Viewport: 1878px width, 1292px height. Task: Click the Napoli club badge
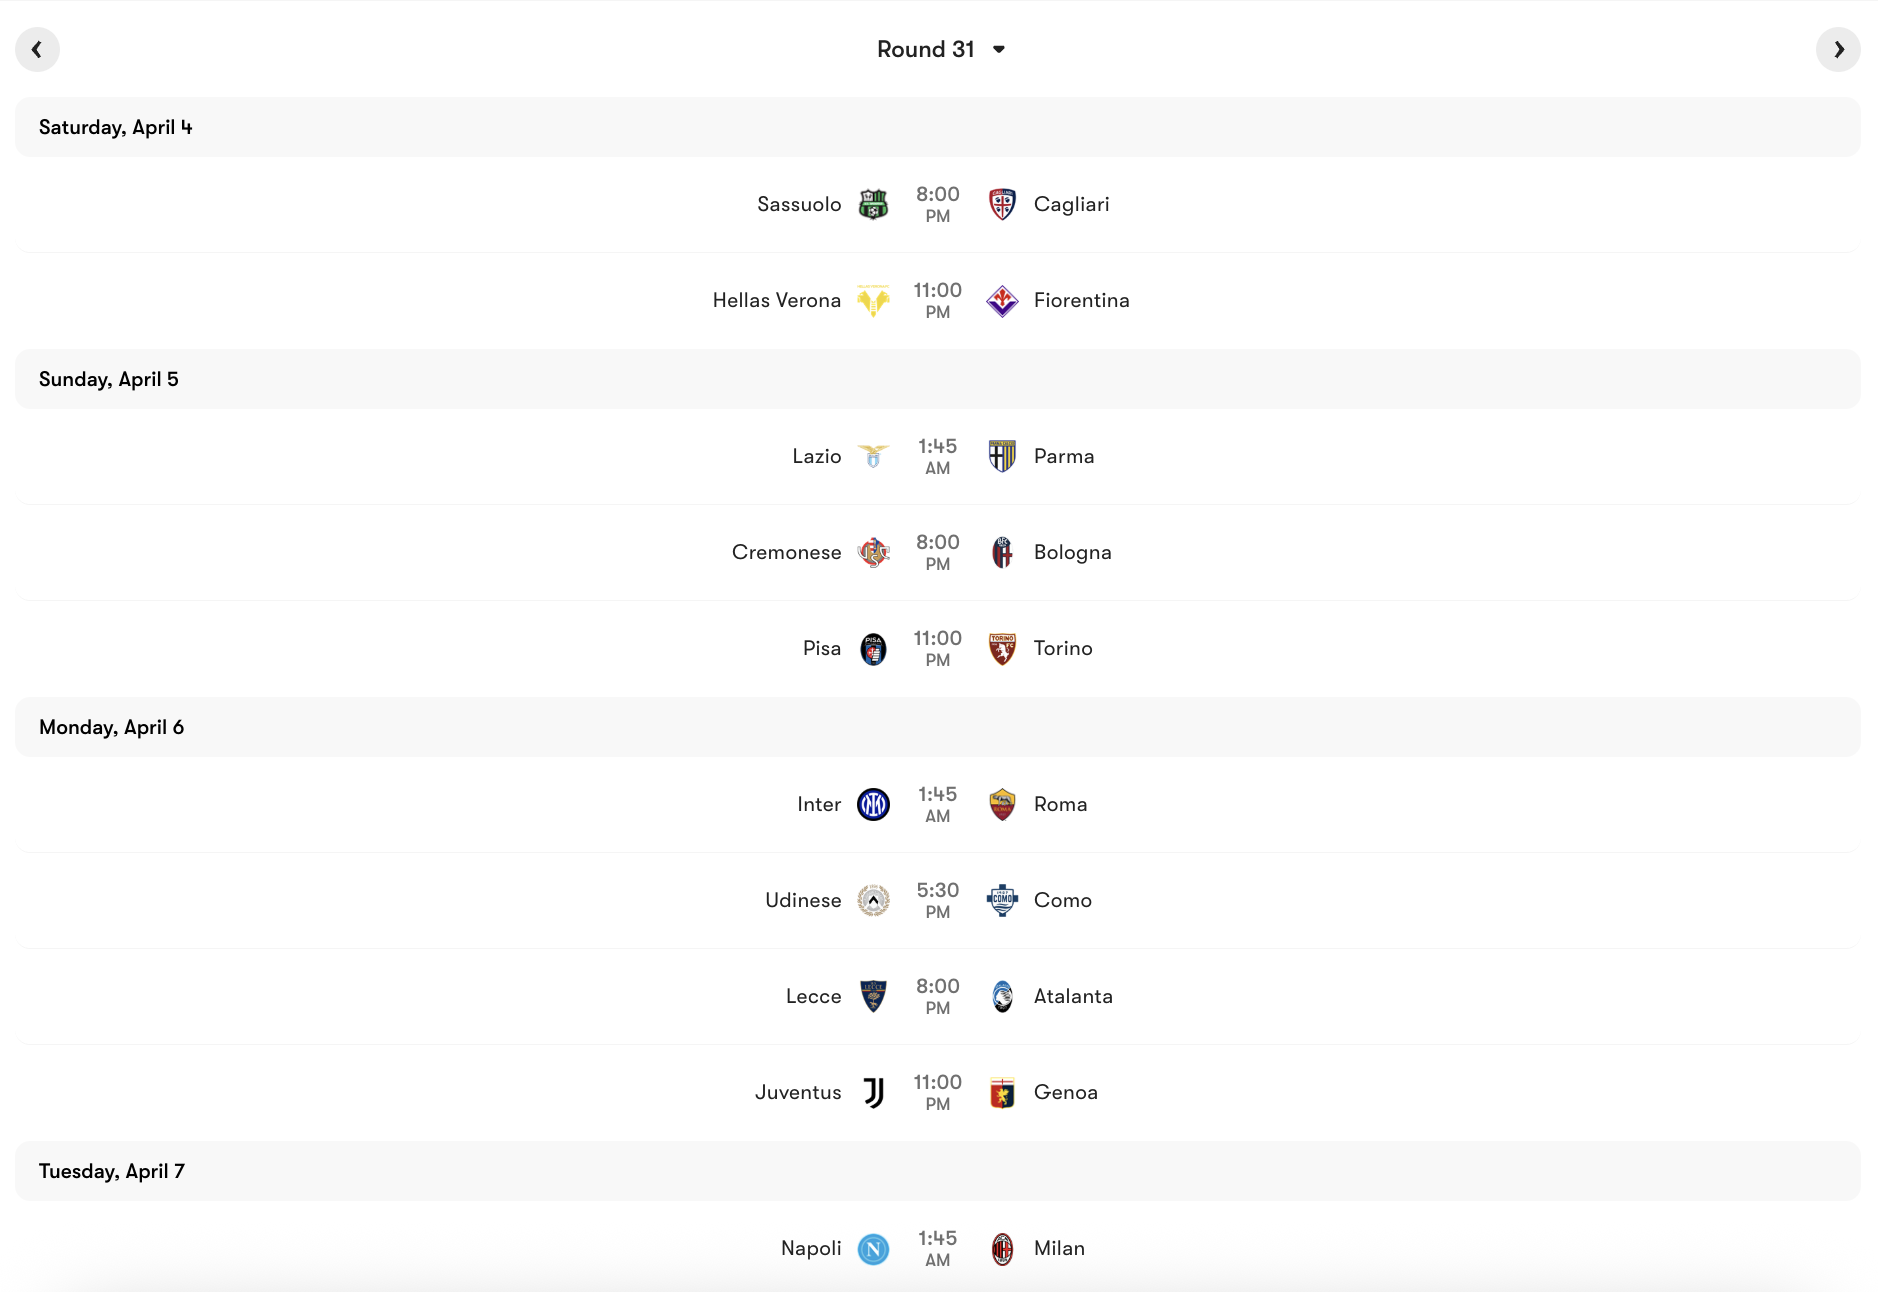873,1248
